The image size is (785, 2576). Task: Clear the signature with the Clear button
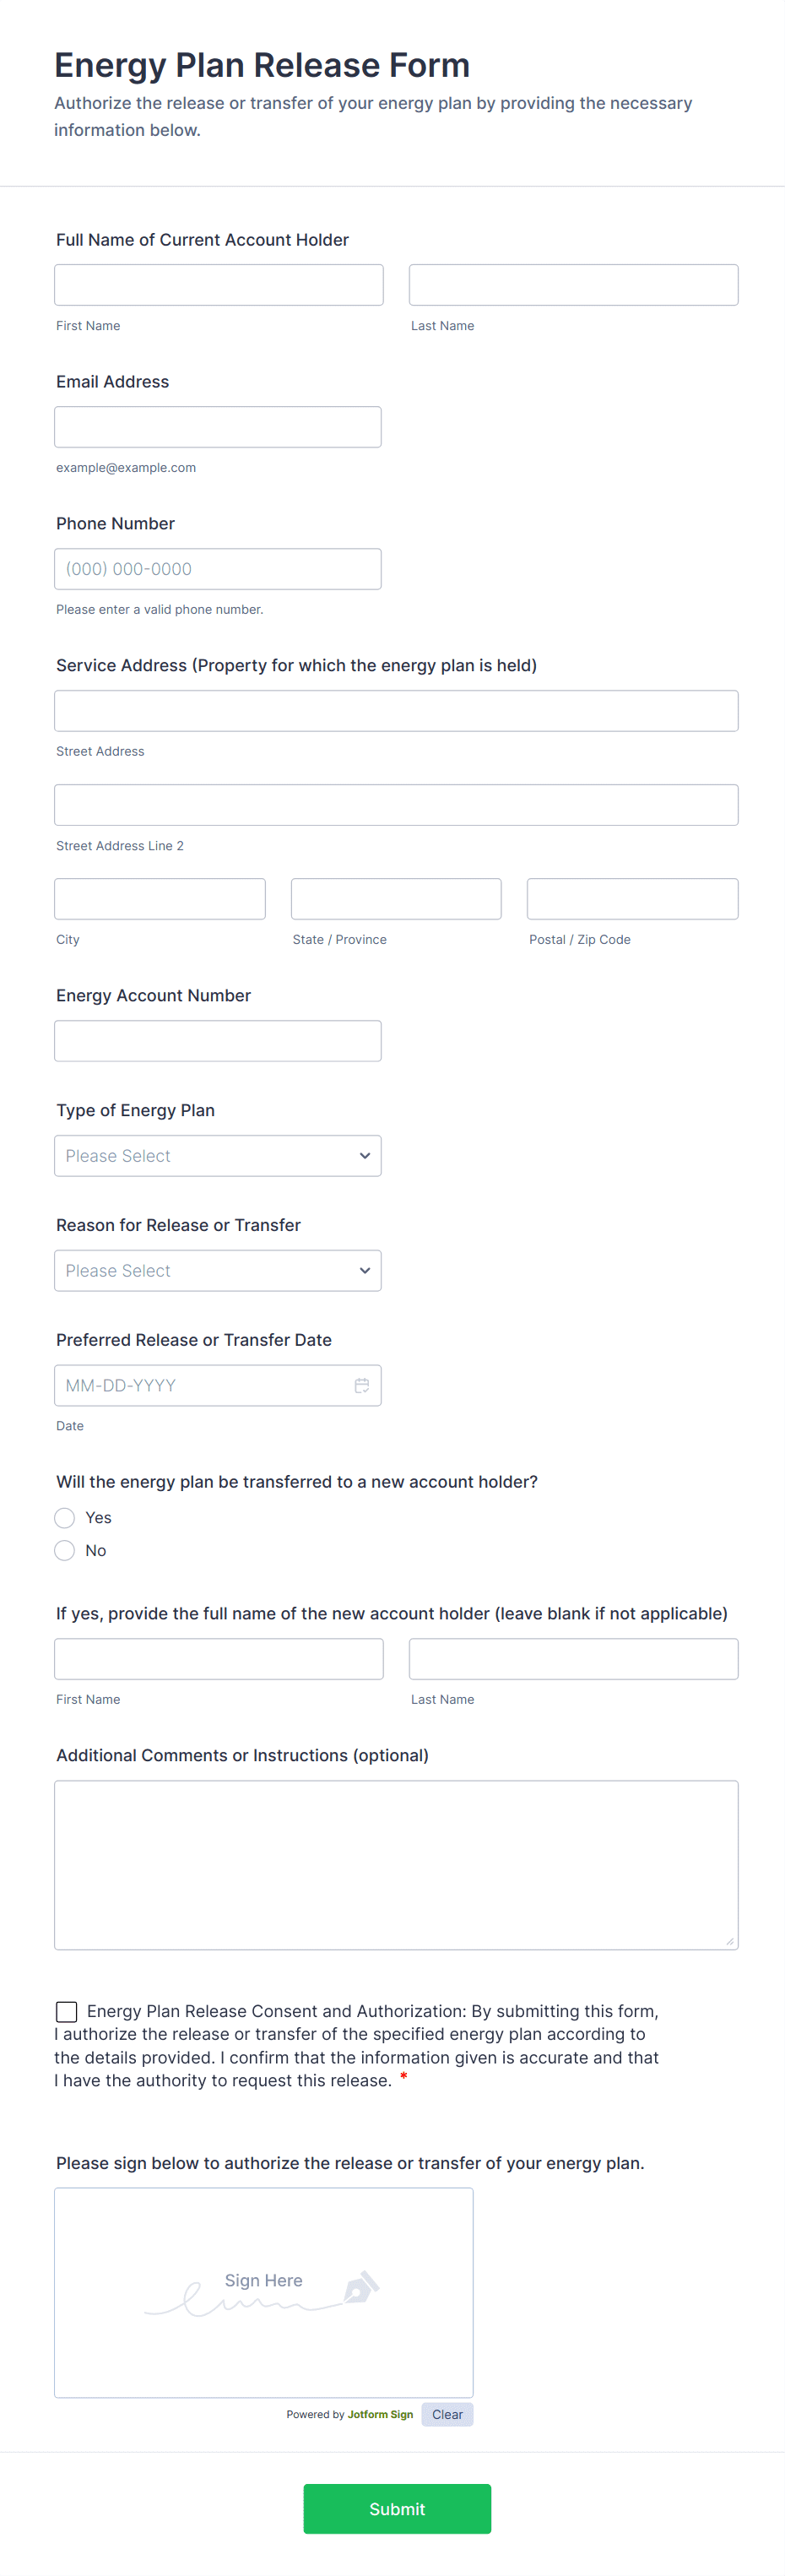pyautogui.click(x=447, y=2413)
